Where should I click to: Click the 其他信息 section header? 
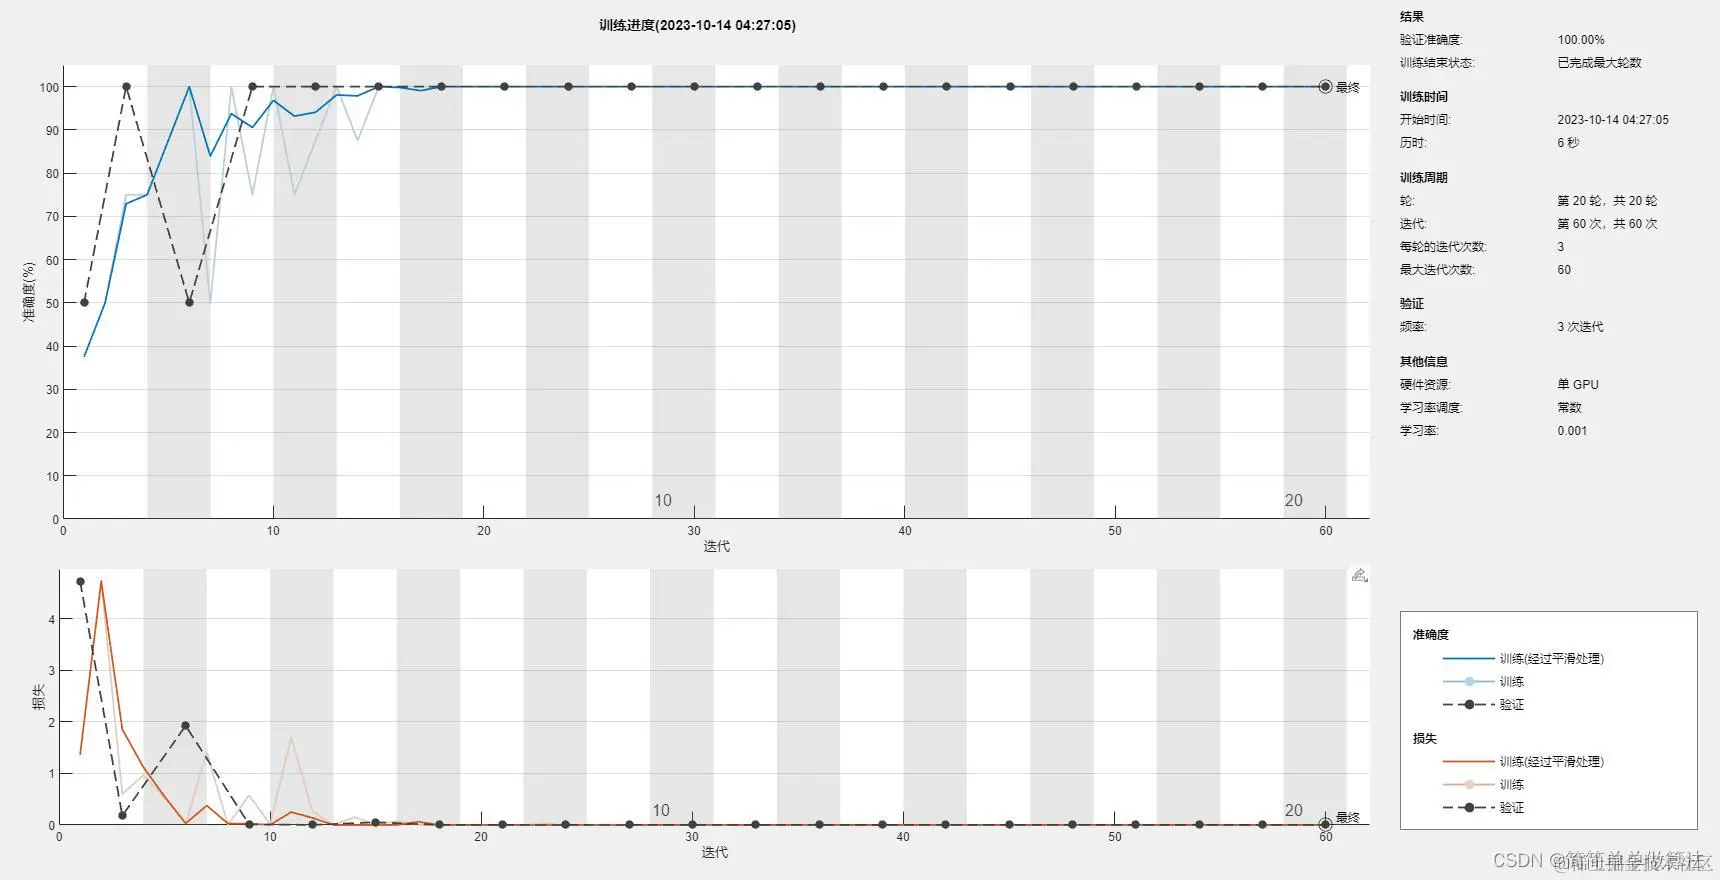pos(1424,361)
